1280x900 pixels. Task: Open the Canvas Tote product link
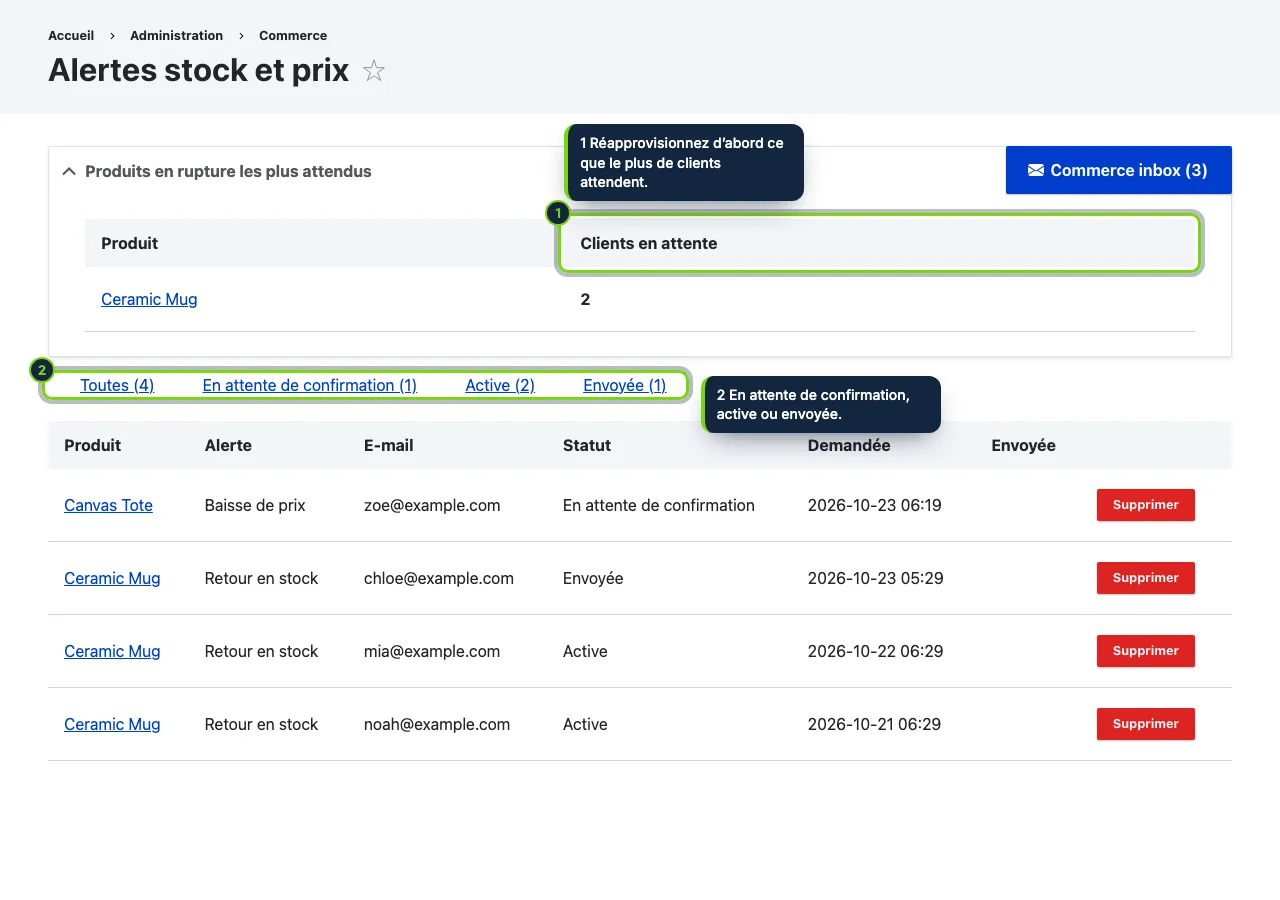tap(108, 505)
